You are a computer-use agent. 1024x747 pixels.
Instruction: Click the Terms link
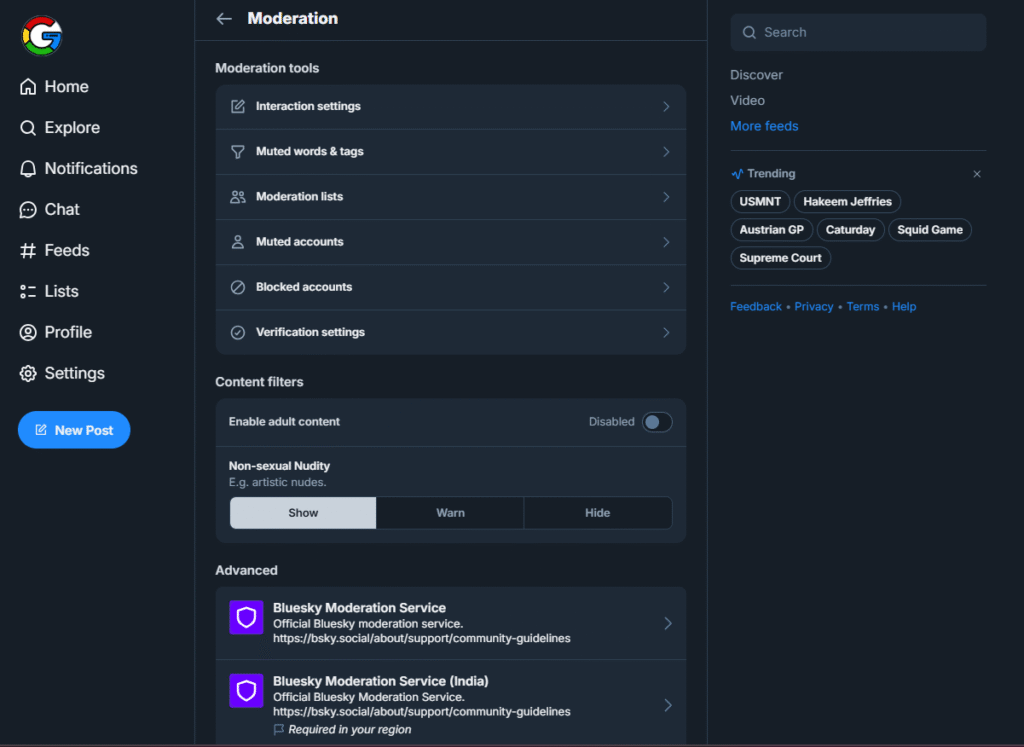(863, 307)
